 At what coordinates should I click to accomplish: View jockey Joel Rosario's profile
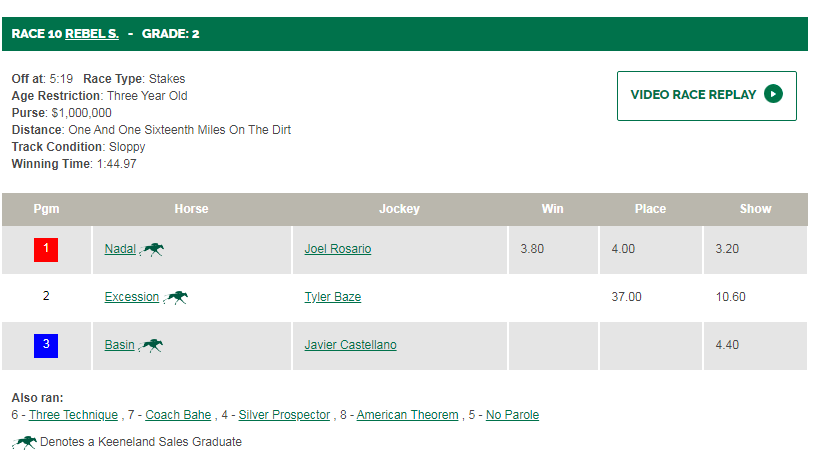(x=338, y=249)
